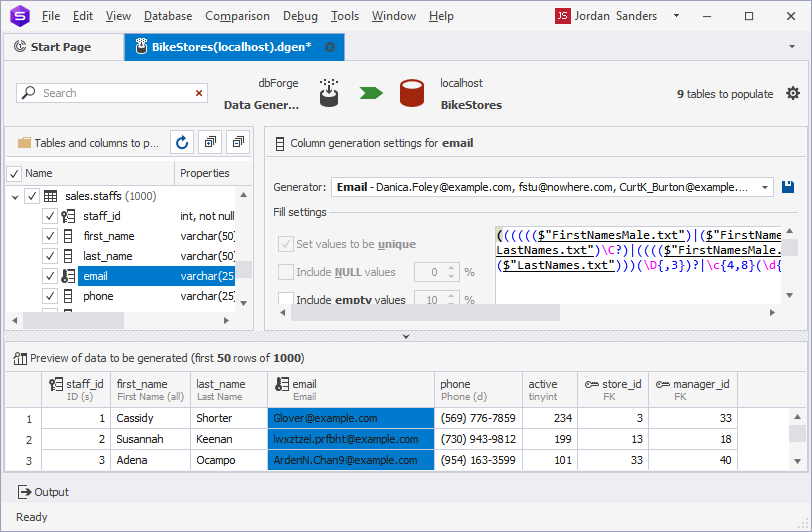
Task: Click the email column icon in tree
Action: (68, 276)
